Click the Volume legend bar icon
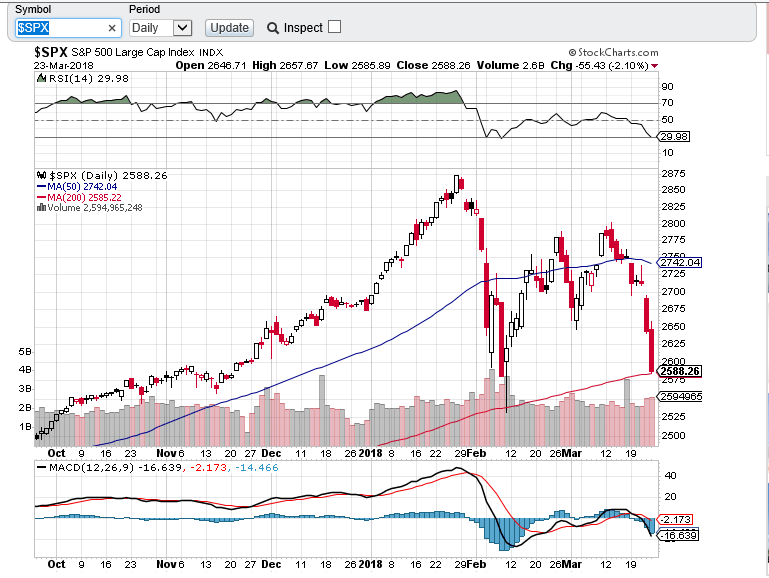 [42, 208]
